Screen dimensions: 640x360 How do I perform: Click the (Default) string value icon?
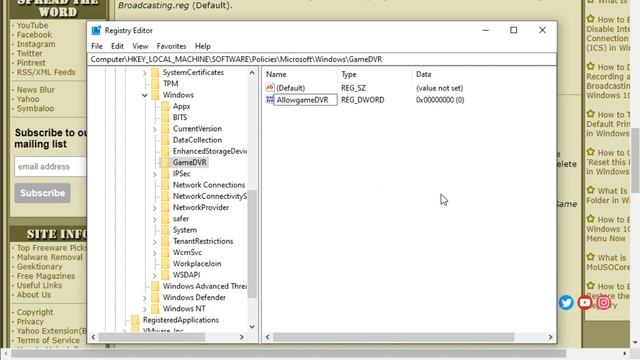[x=269, y=87]
